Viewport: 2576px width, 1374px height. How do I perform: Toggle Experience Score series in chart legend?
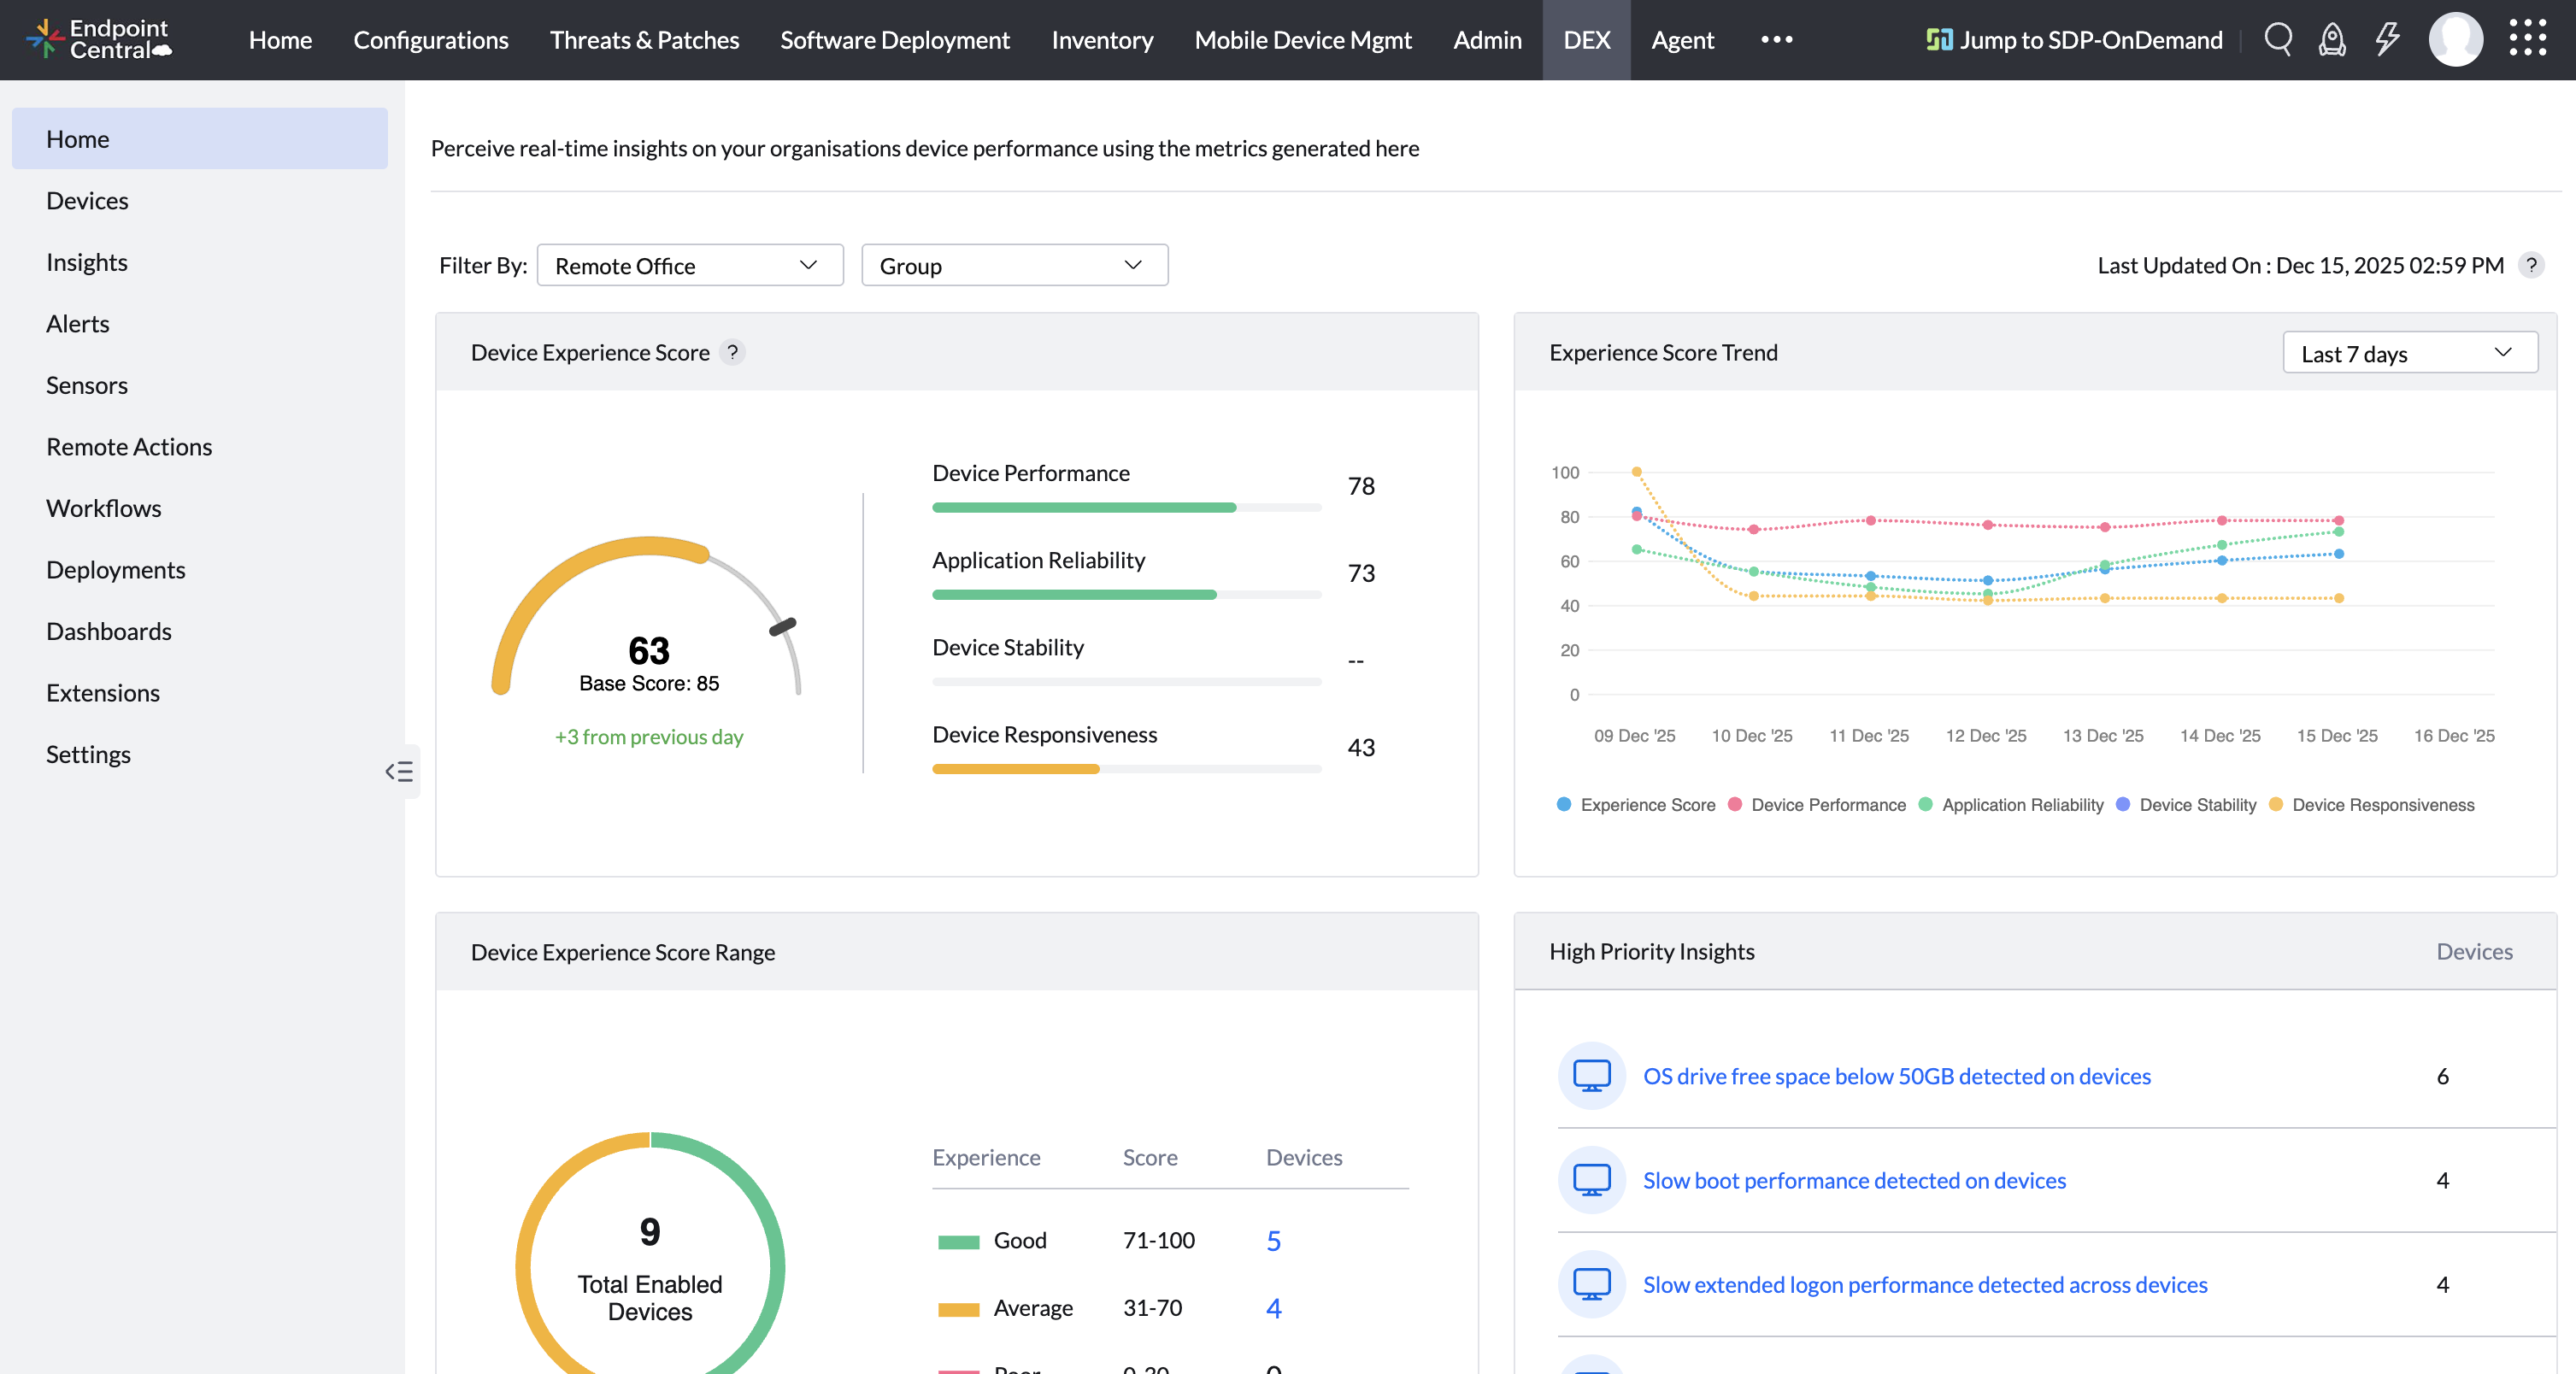pos(1646,805)
